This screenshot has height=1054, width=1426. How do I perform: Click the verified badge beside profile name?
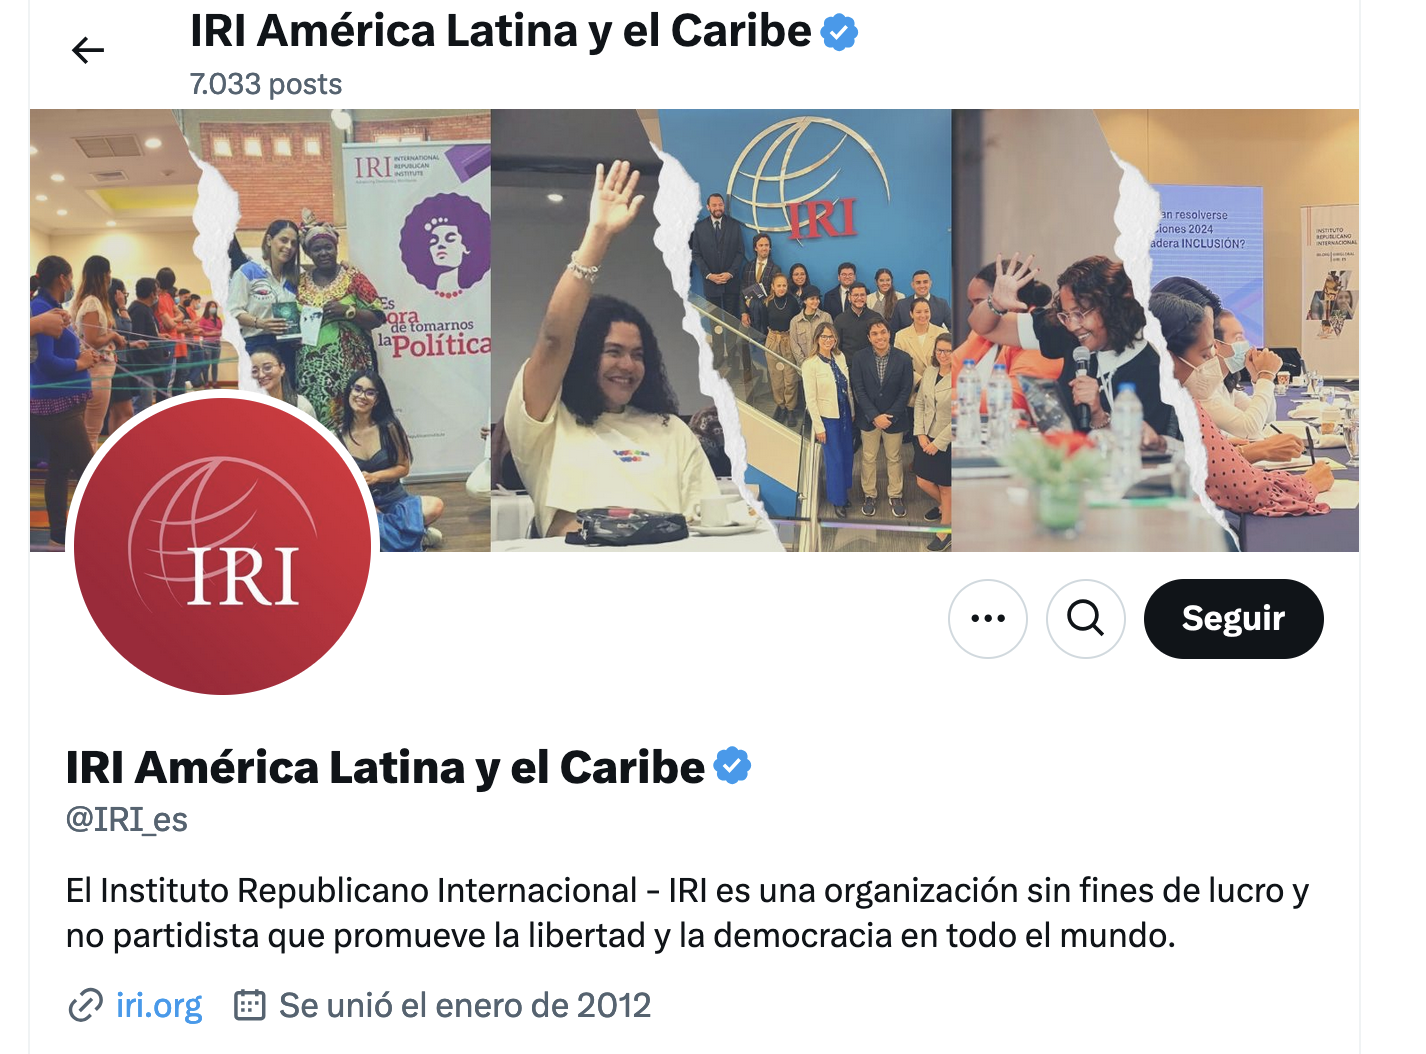coord(733,766)
